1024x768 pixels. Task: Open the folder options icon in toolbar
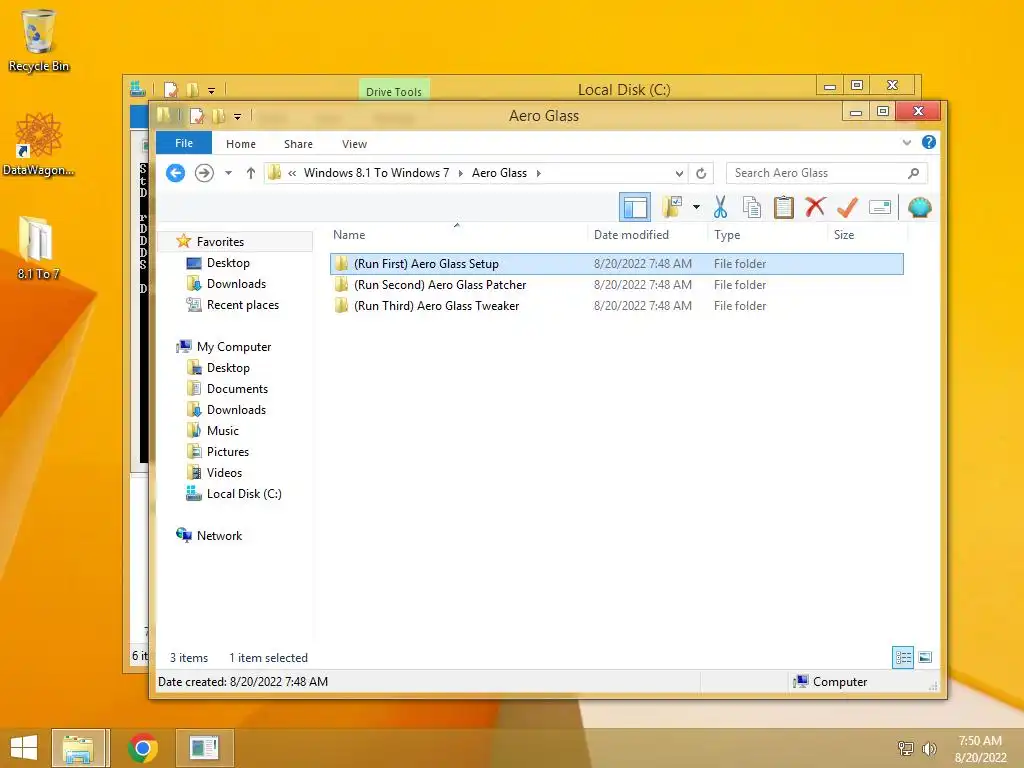click(x=672, y=208)
